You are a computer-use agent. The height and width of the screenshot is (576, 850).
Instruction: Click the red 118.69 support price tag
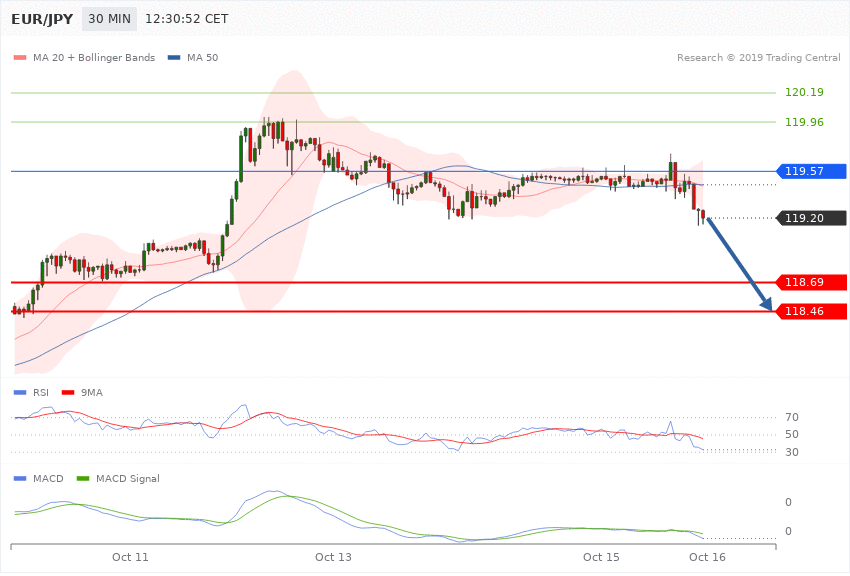pyautogui.click(x=812, y=282)
